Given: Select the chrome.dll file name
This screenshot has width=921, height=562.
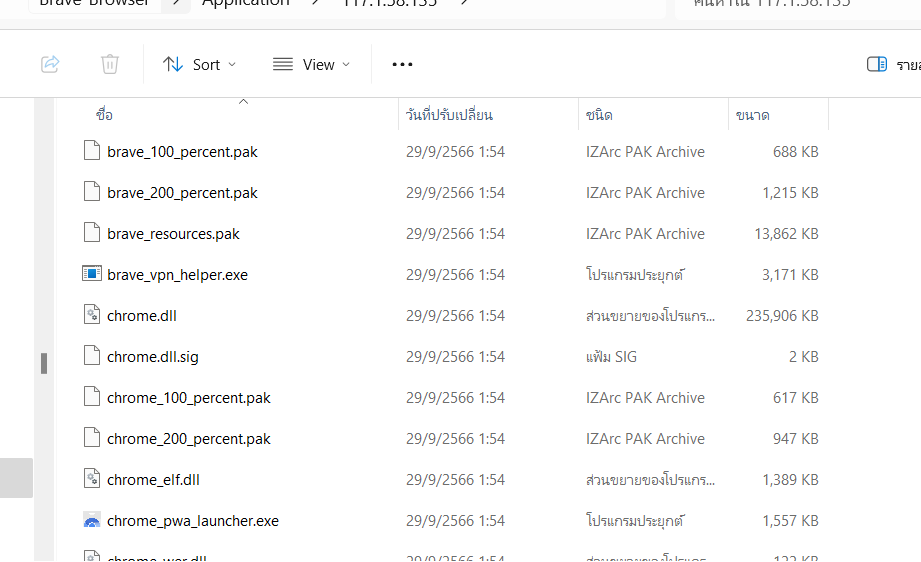Looking at the screenshot, I should coord(142,316).
